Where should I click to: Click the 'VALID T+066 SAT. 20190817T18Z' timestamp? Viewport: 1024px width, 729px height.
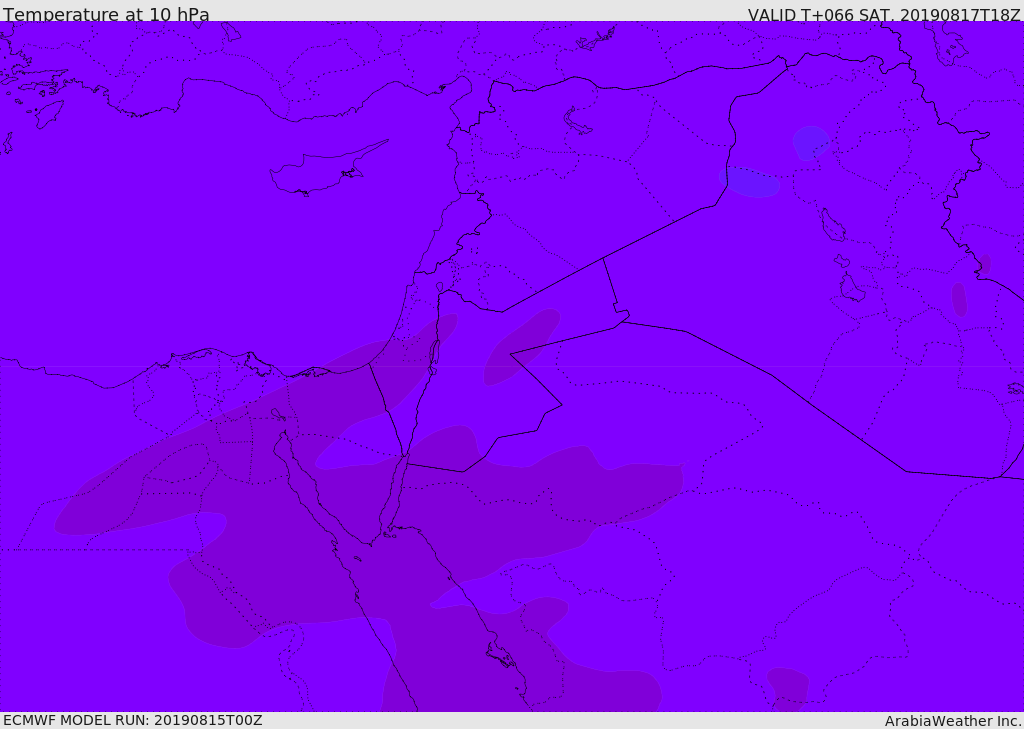[x=884, y=14]
